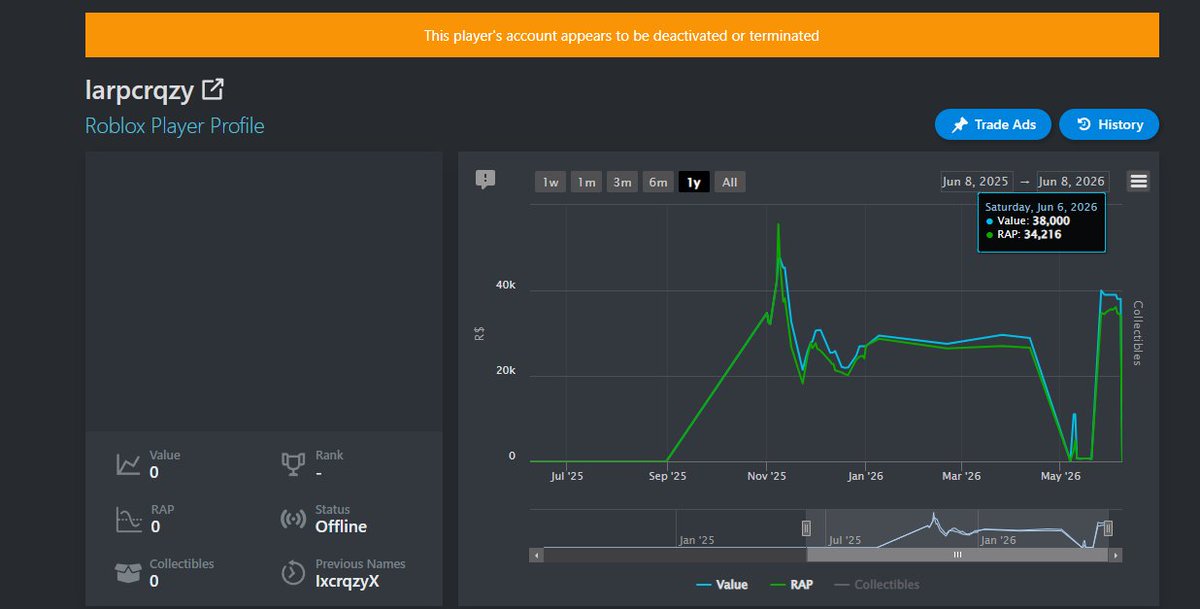Select the 6m chart range

(x=658, y=182)
